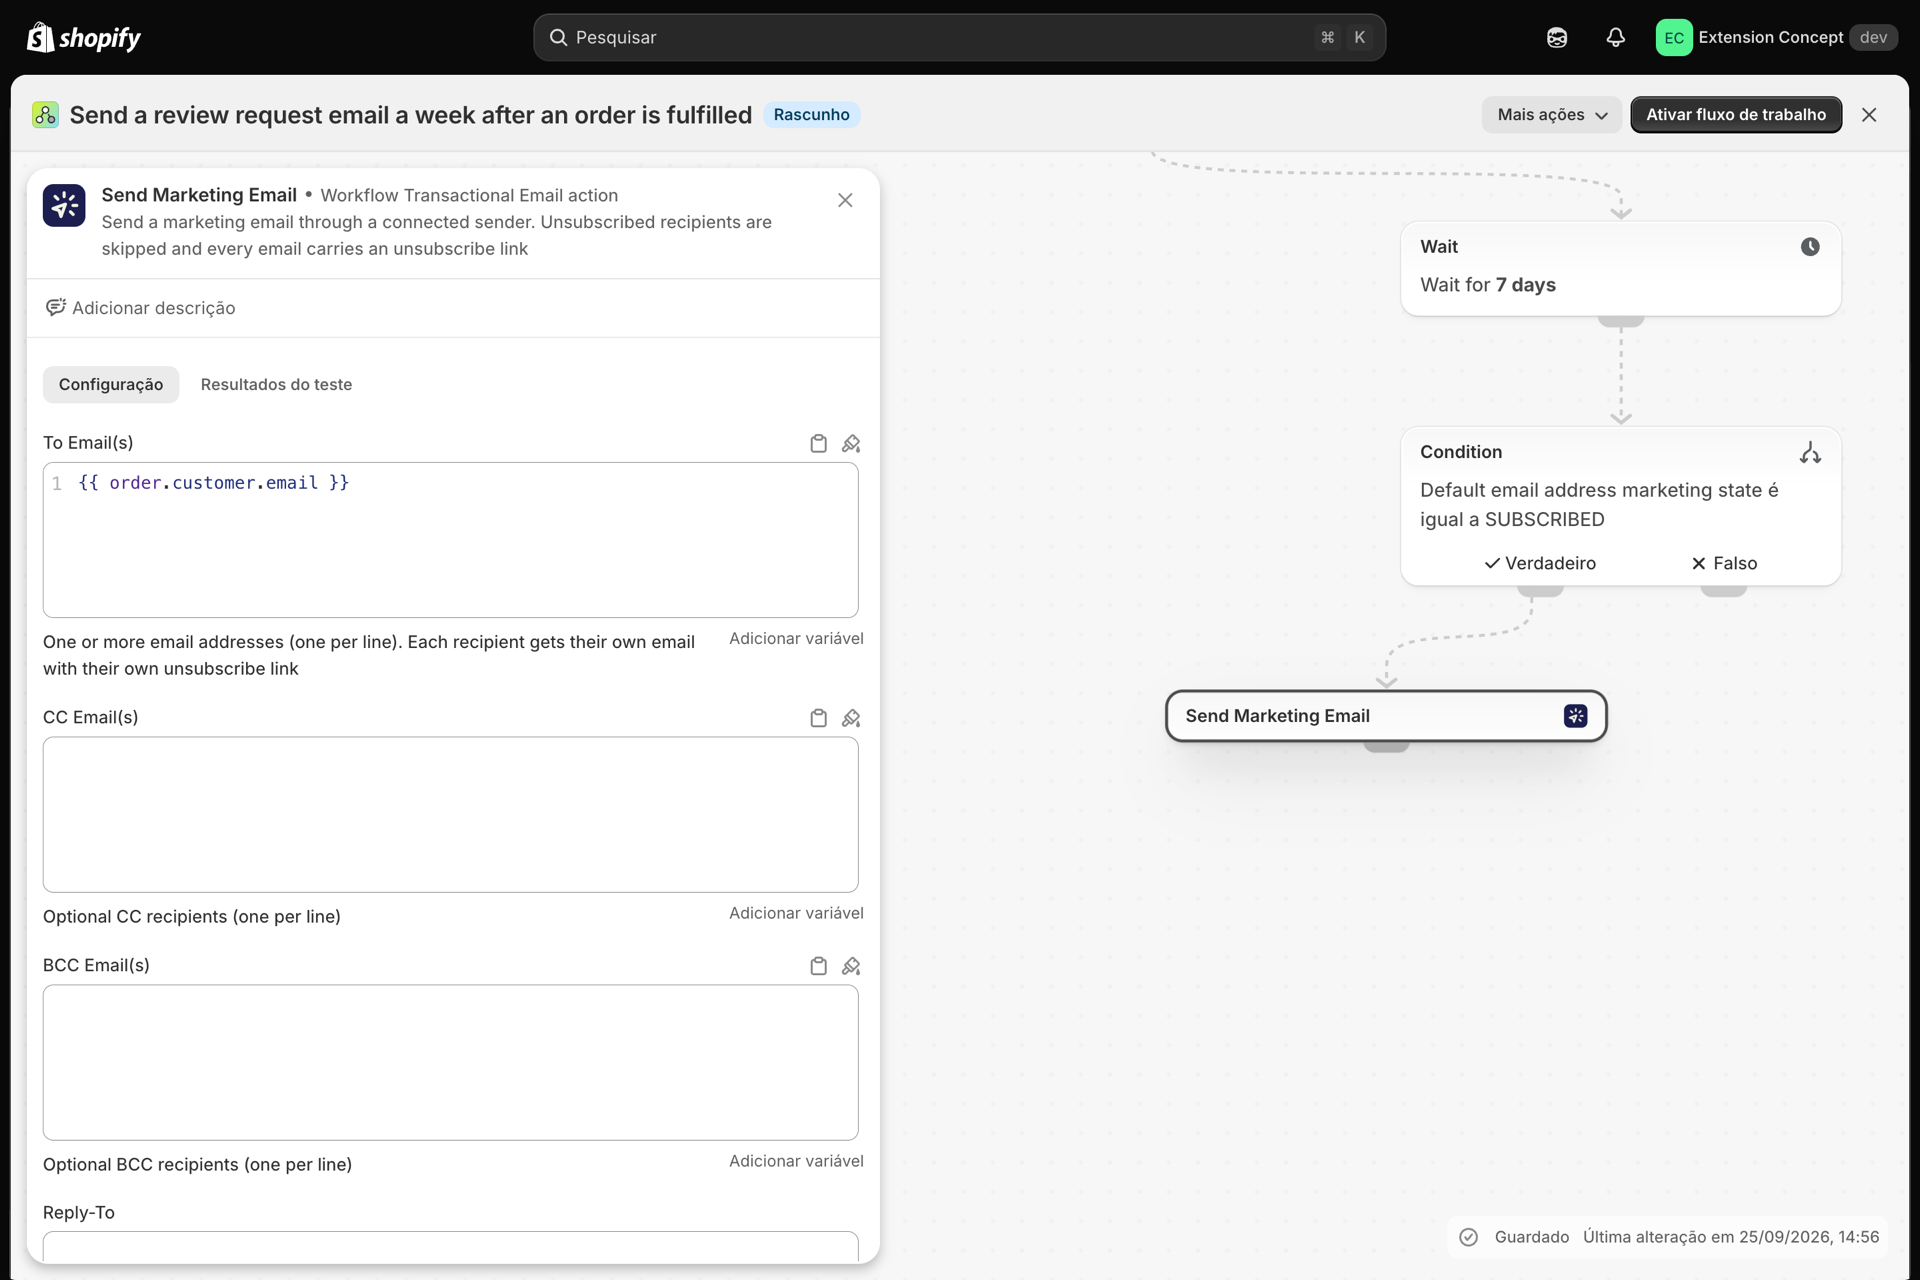Click Adicionar descrição
Viewport: 1920px width, 1280px height.
click(x=141, y=308)
